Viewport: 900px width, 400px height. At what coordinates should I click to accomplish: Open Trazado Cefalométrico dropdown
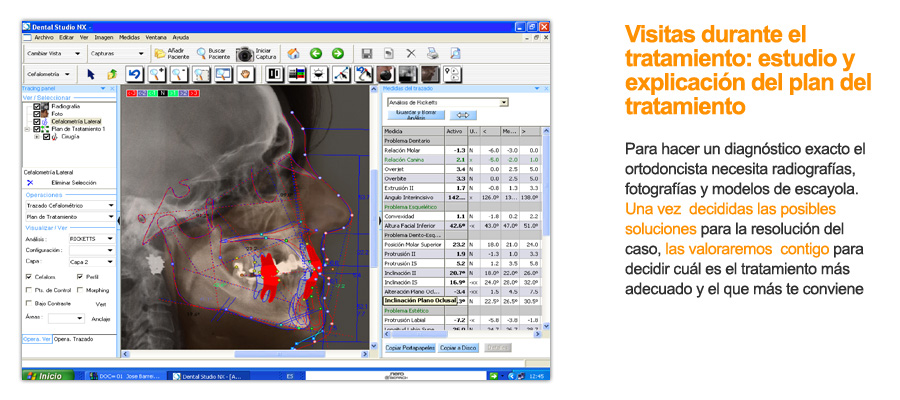[70, 205]
